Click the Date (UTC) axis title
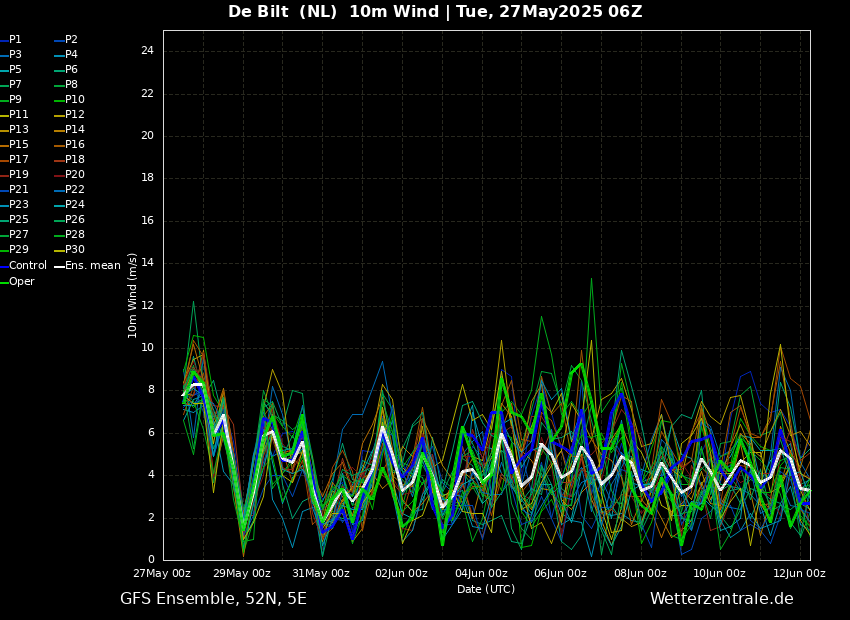 click(x=486, y=589)
